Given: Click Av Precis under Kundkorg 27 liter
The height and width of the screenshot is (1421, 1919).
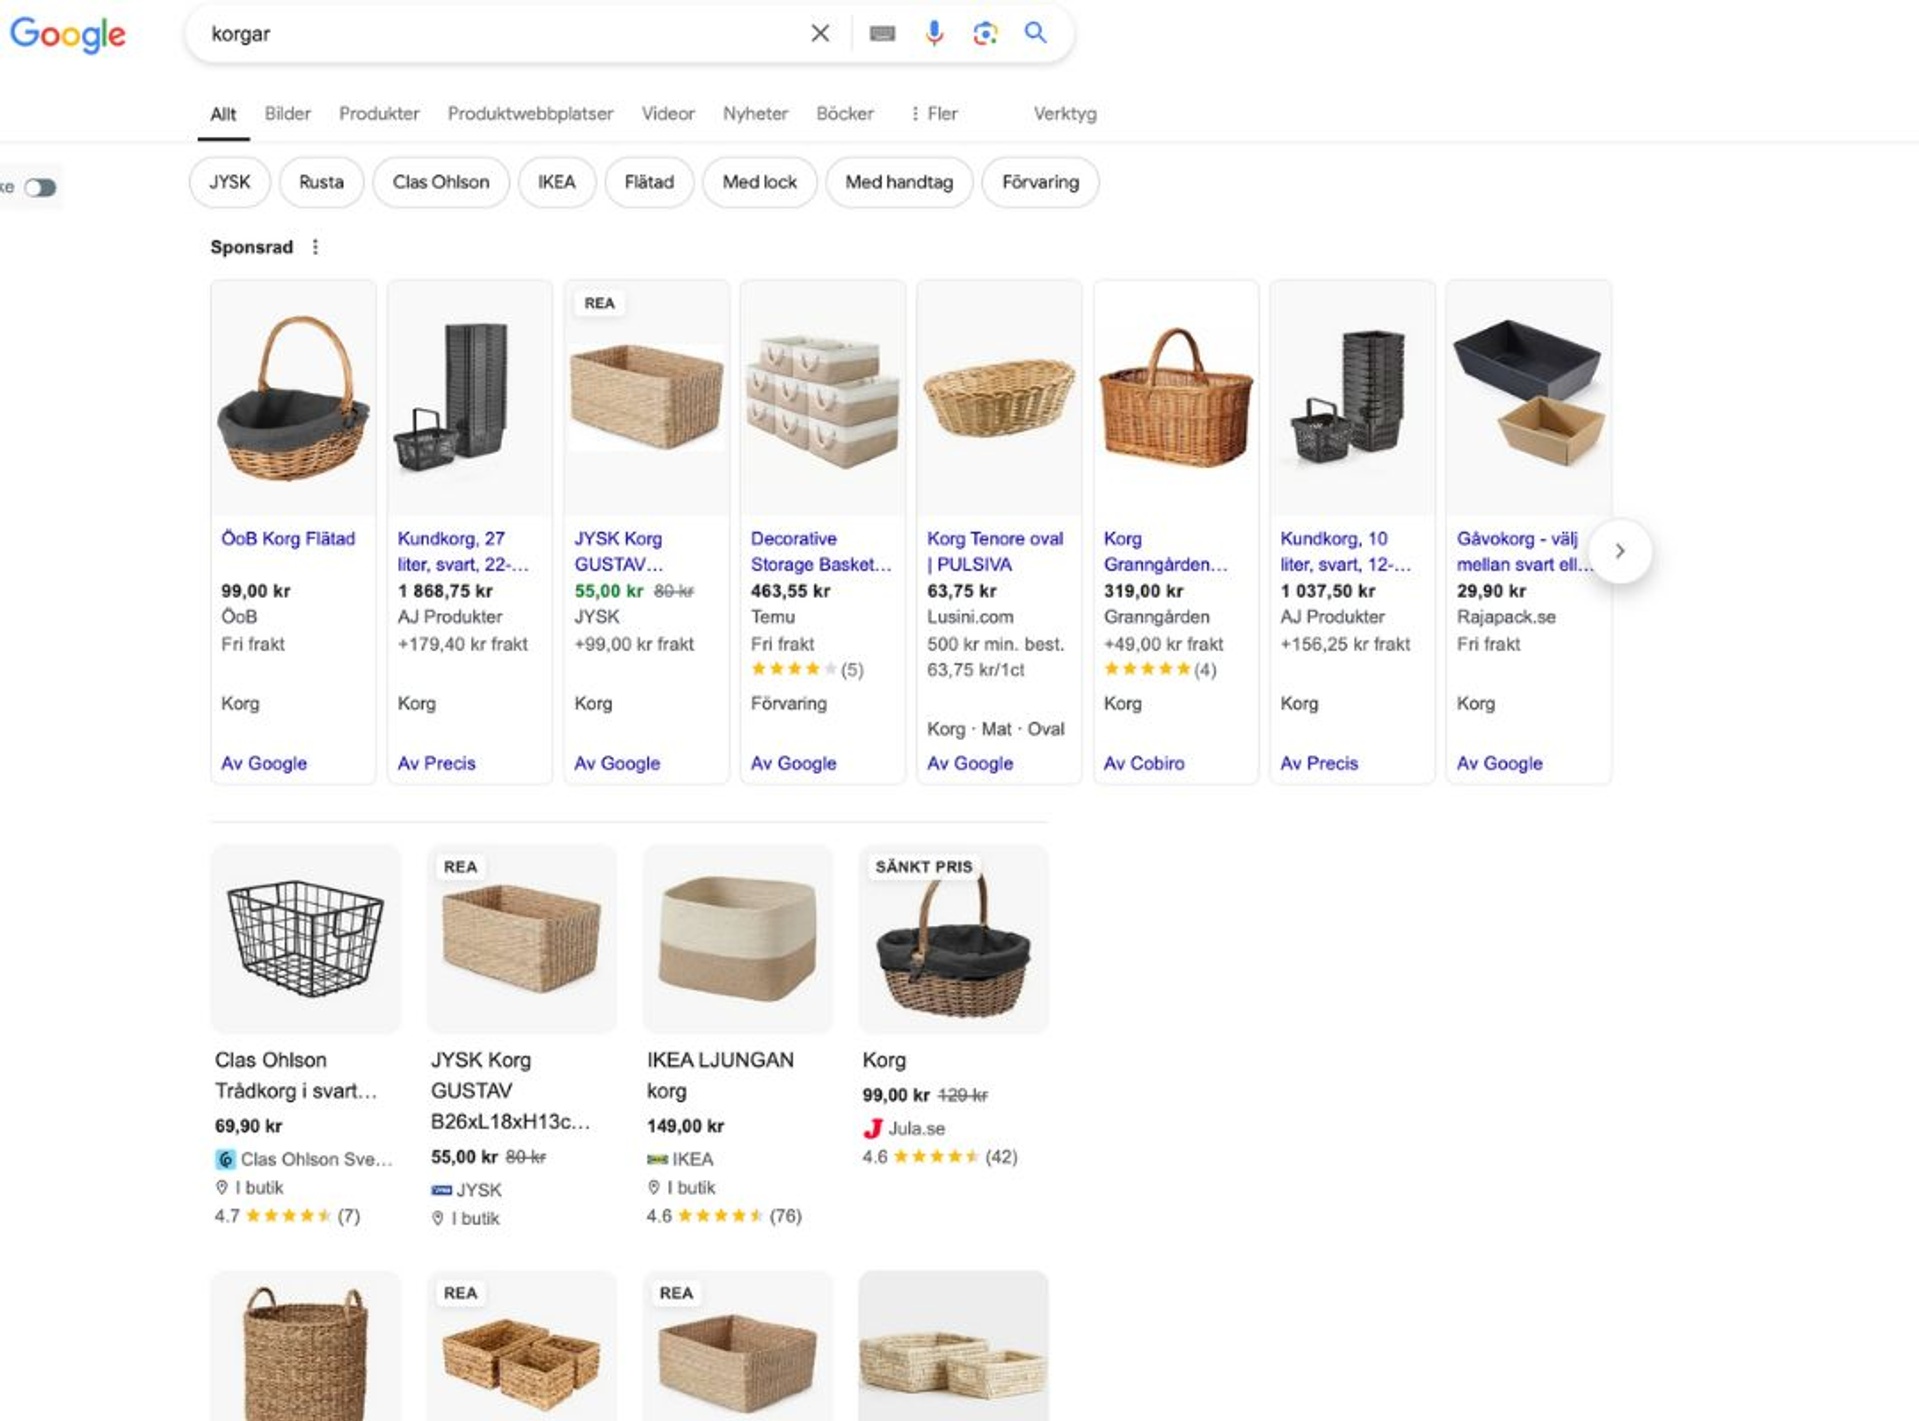Looking at the screenshot, I should [436, 763].
